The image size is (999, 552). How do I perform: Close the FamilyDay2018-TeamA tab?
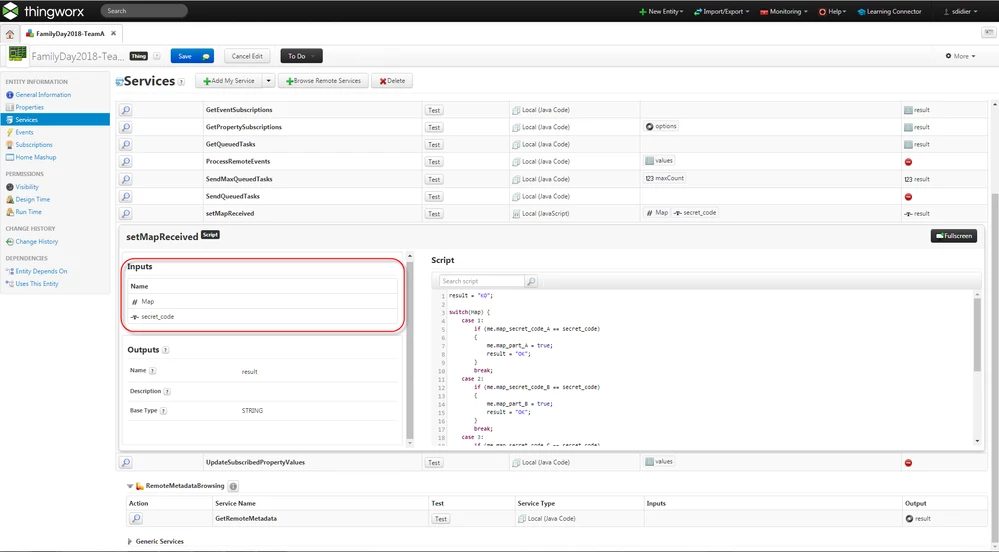coord(113,33)
